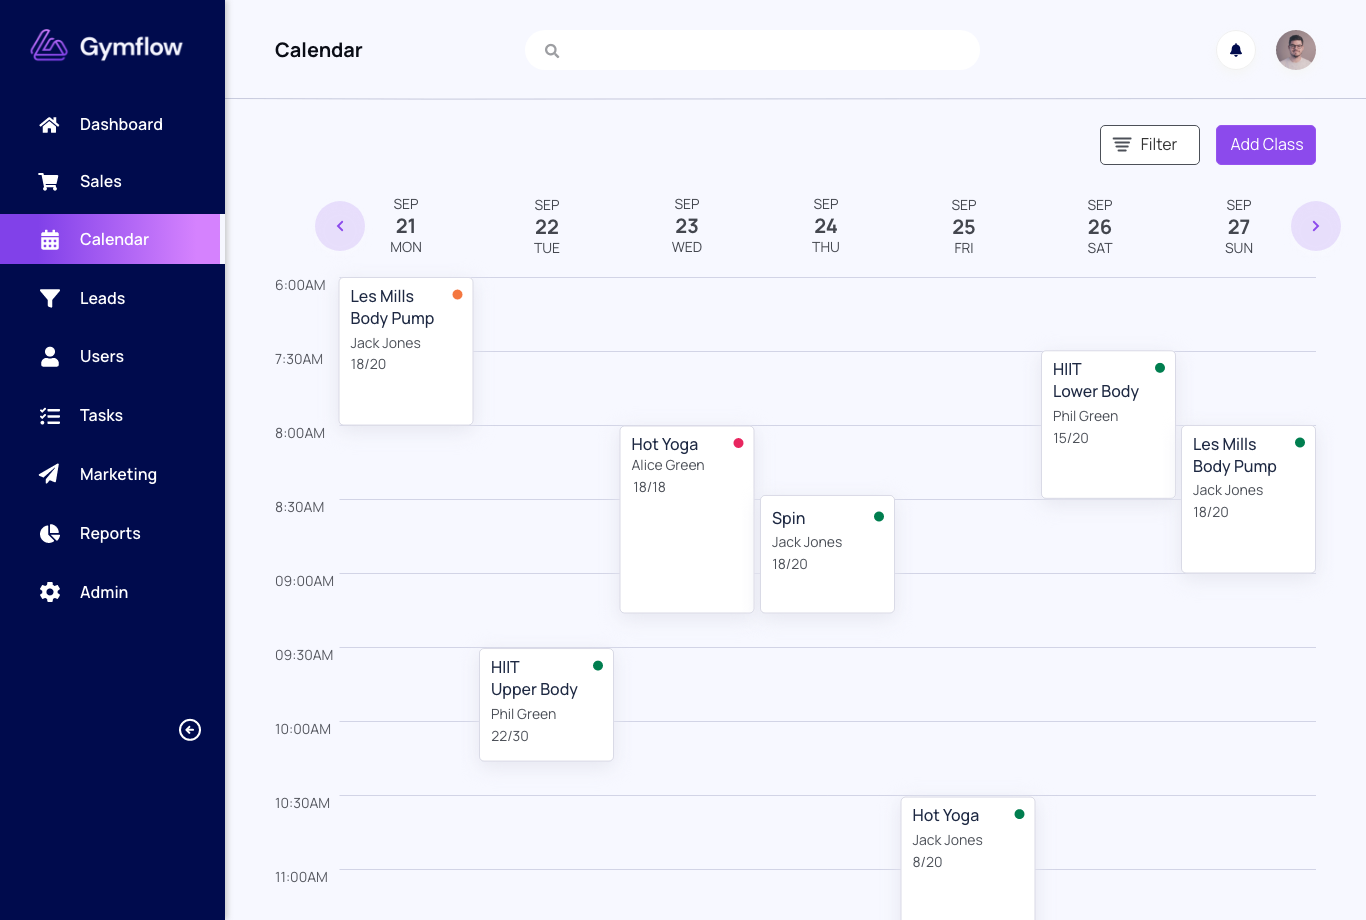1366x920 pixels.
Task: Click the Sales shopping cart icon
Action: pos(49,182)
